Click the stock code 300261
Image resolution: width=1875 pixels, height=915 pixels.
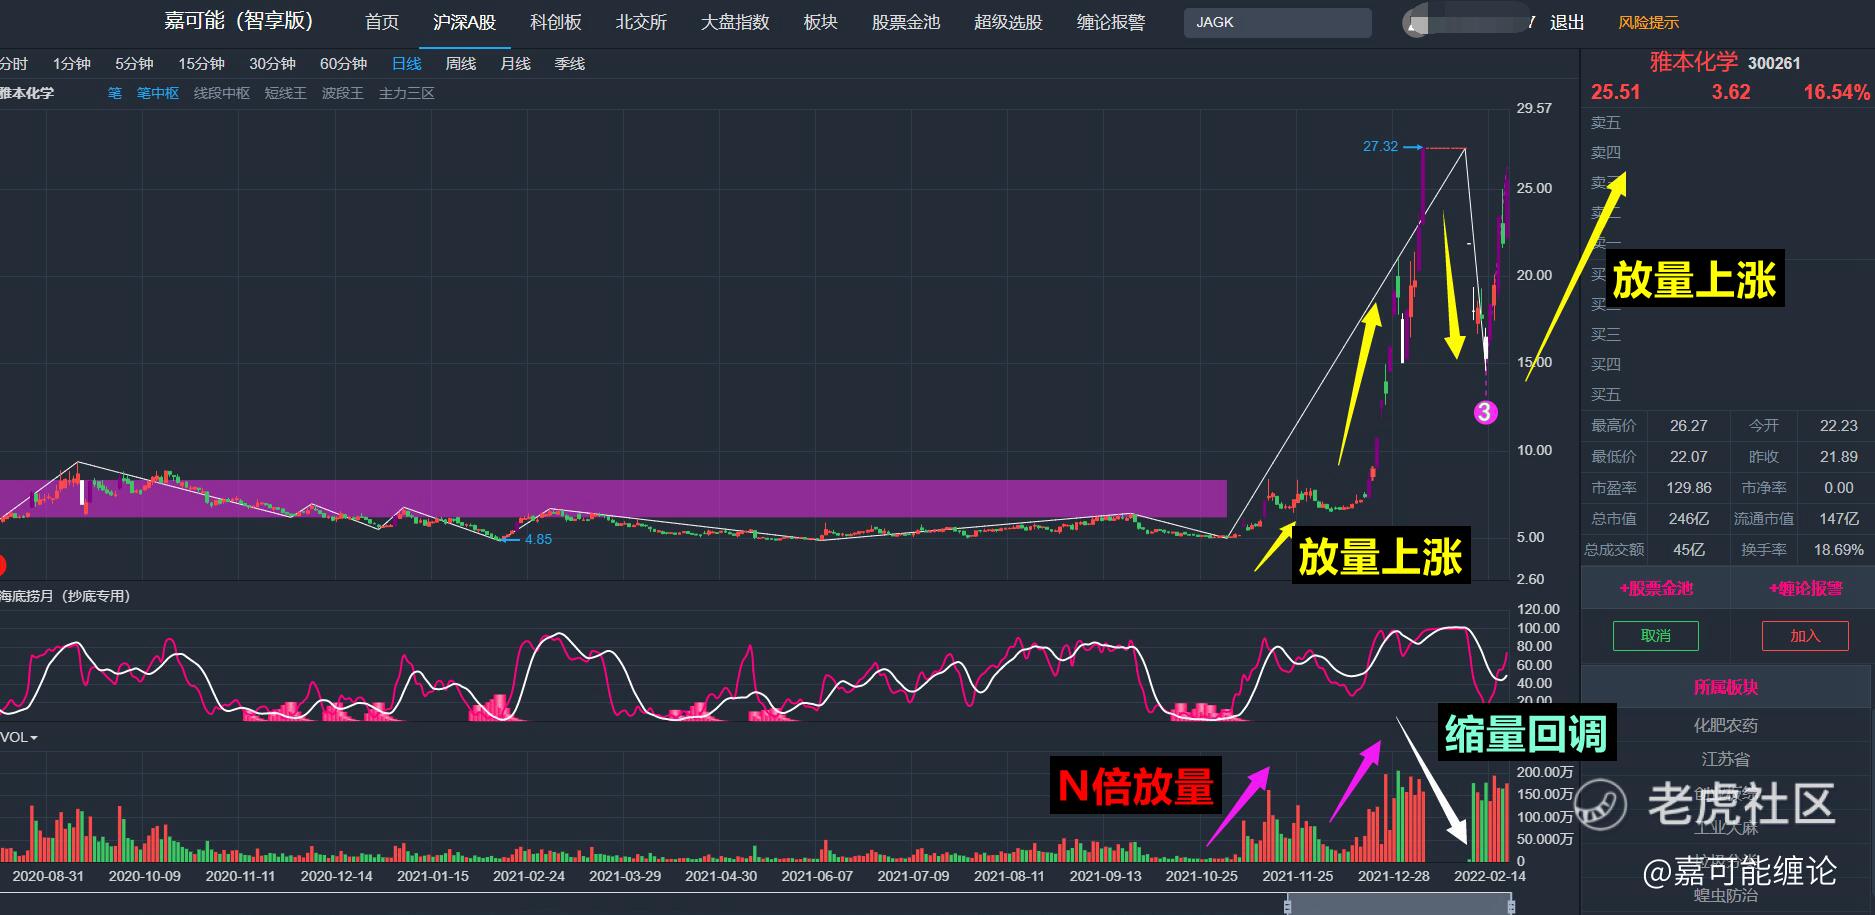pyautogui.click(x=1774, y=63)
